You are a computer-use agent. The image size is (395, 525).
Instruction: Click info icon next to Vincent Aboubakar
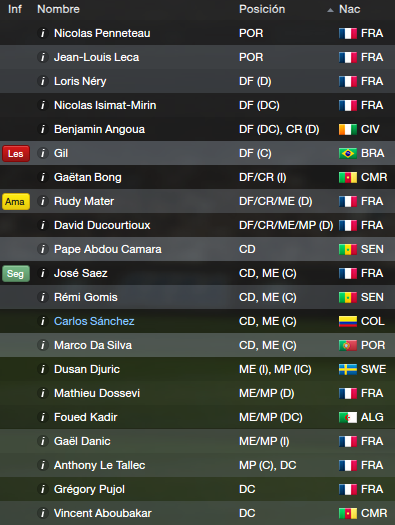[x=43, y=513]
